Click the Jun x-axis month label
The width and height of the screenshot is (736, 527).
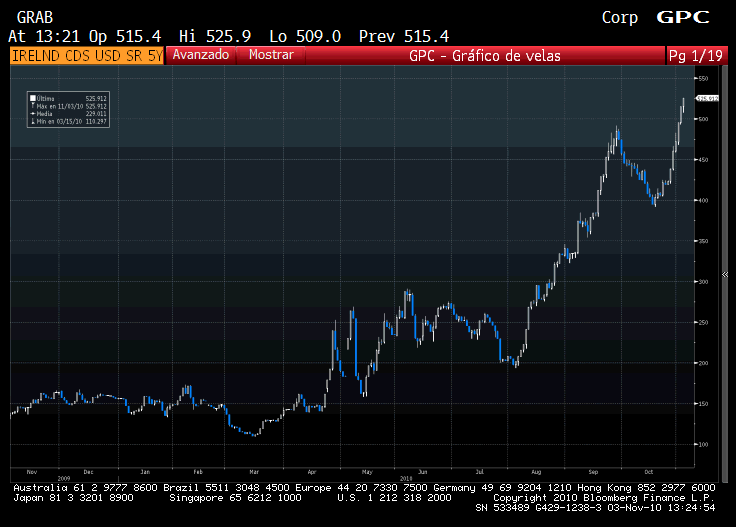pyautogui.click(x=423, y=472)
